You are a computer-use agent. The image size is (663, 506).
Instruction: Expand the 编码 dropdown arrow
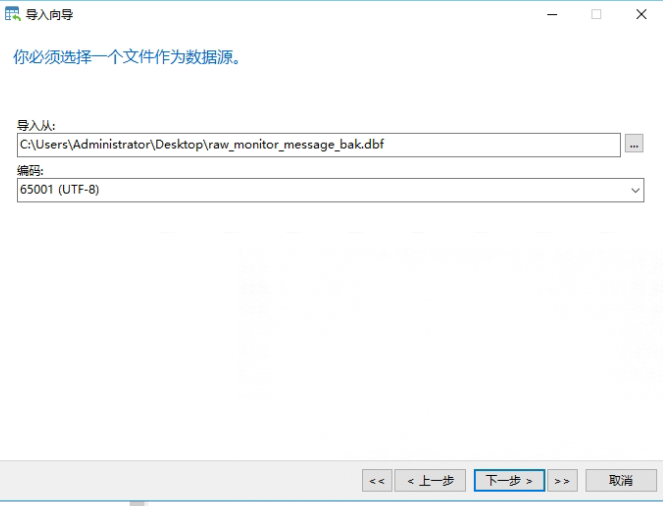pos(635,190)
